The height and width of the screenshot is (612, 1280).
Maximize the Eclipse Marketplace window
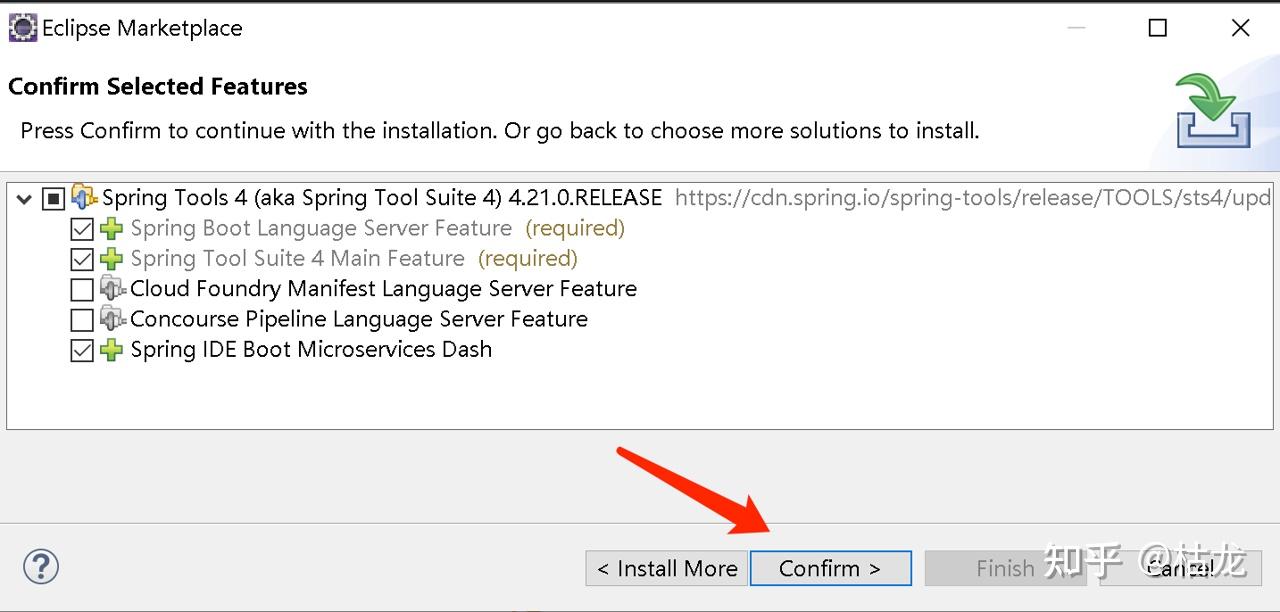point(1158,28)
